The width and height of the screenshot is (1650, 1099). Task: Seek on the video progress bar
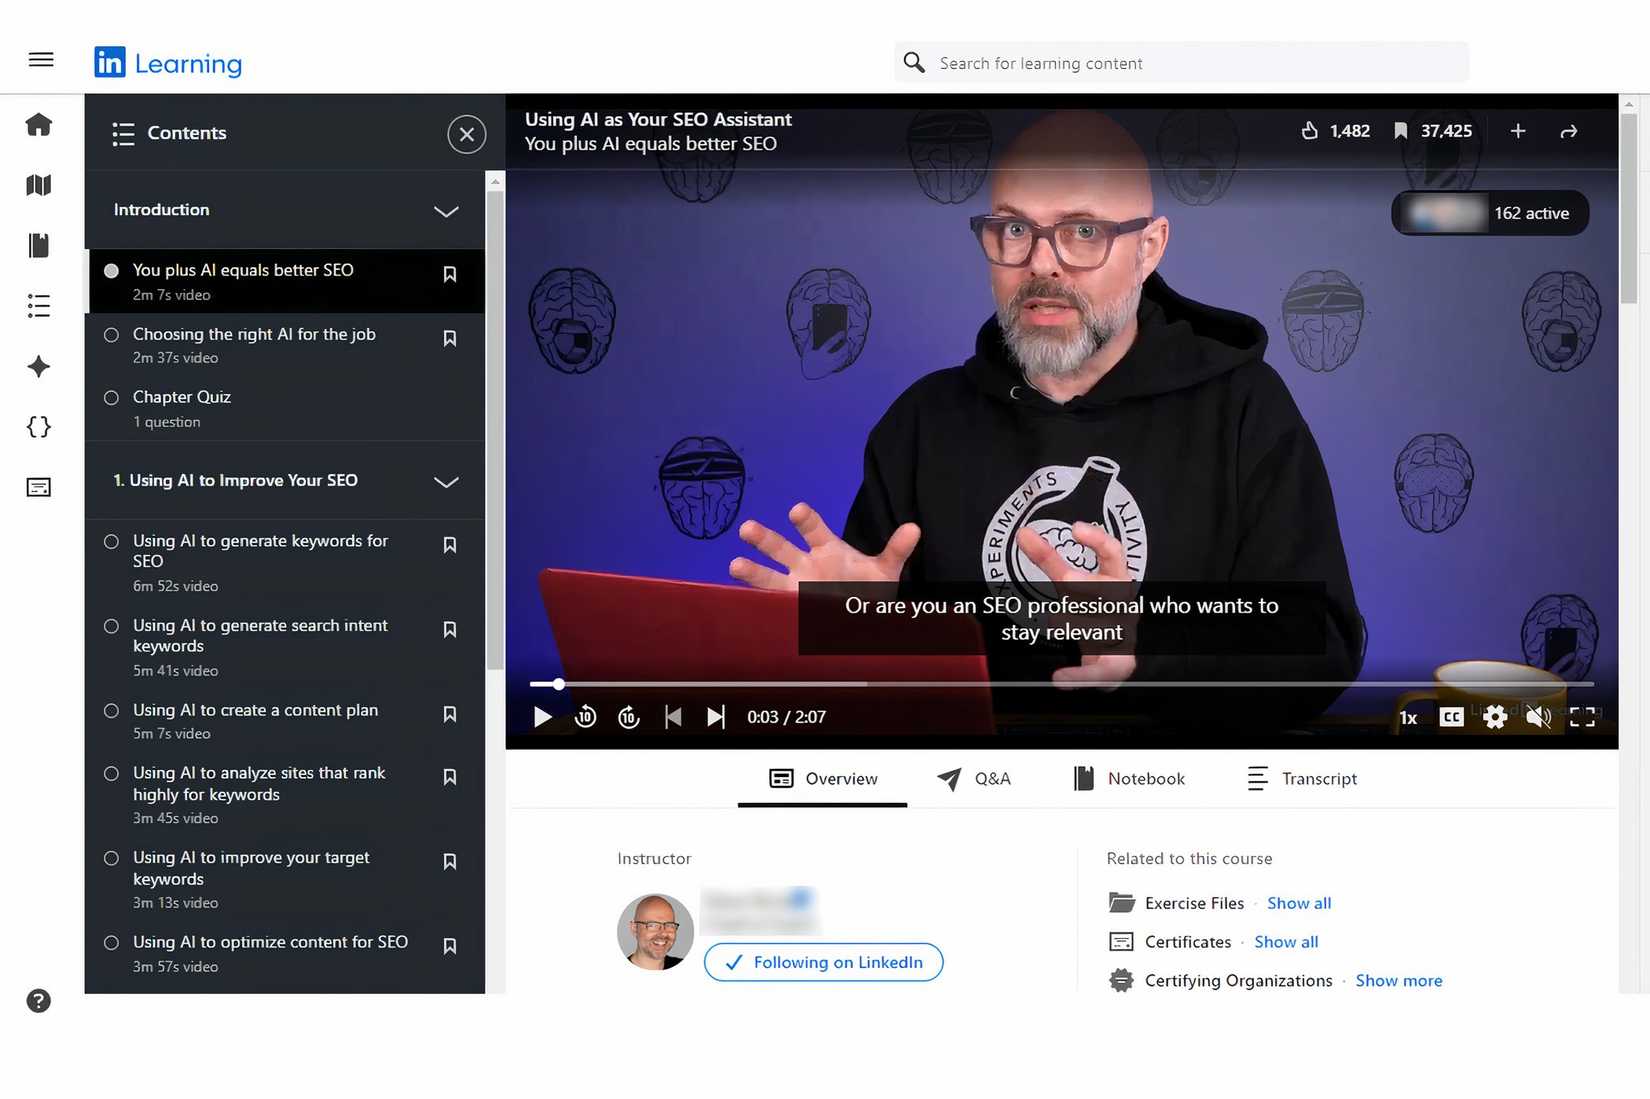pyautogui.click(x=1061, y=684)
